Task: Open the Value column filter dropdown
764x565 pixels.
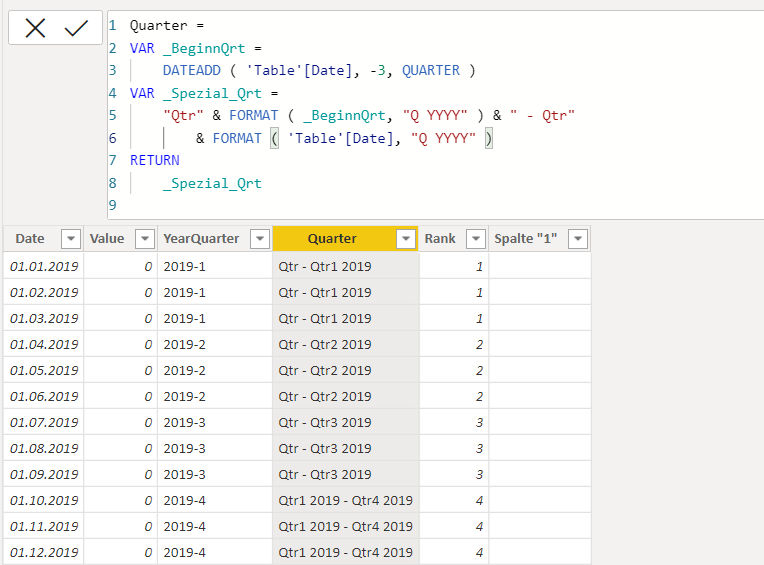Action: tap(145, 239)
